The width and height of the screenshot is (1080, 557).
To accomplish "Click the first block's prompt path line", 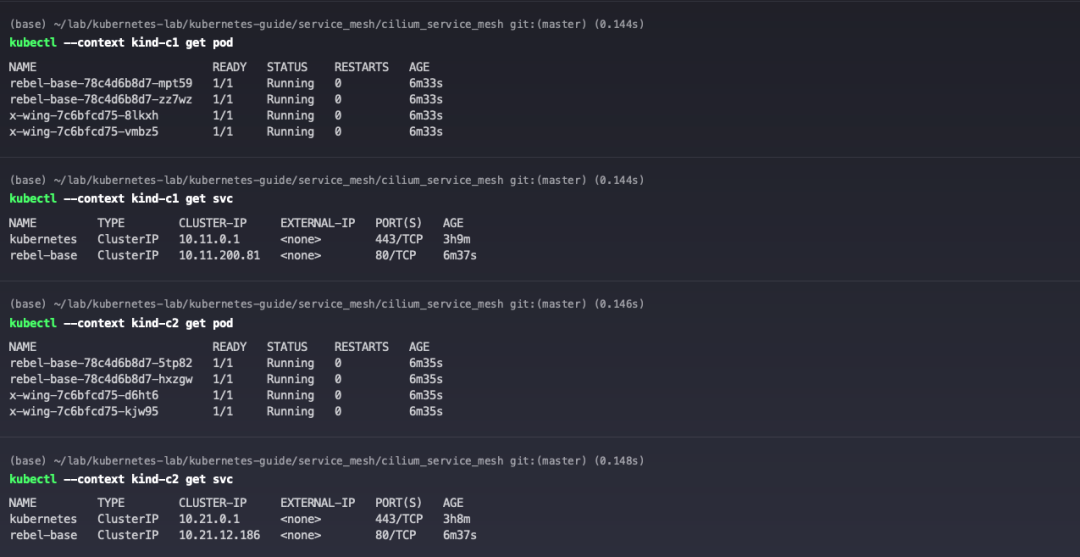I will [x=326, y=24].
